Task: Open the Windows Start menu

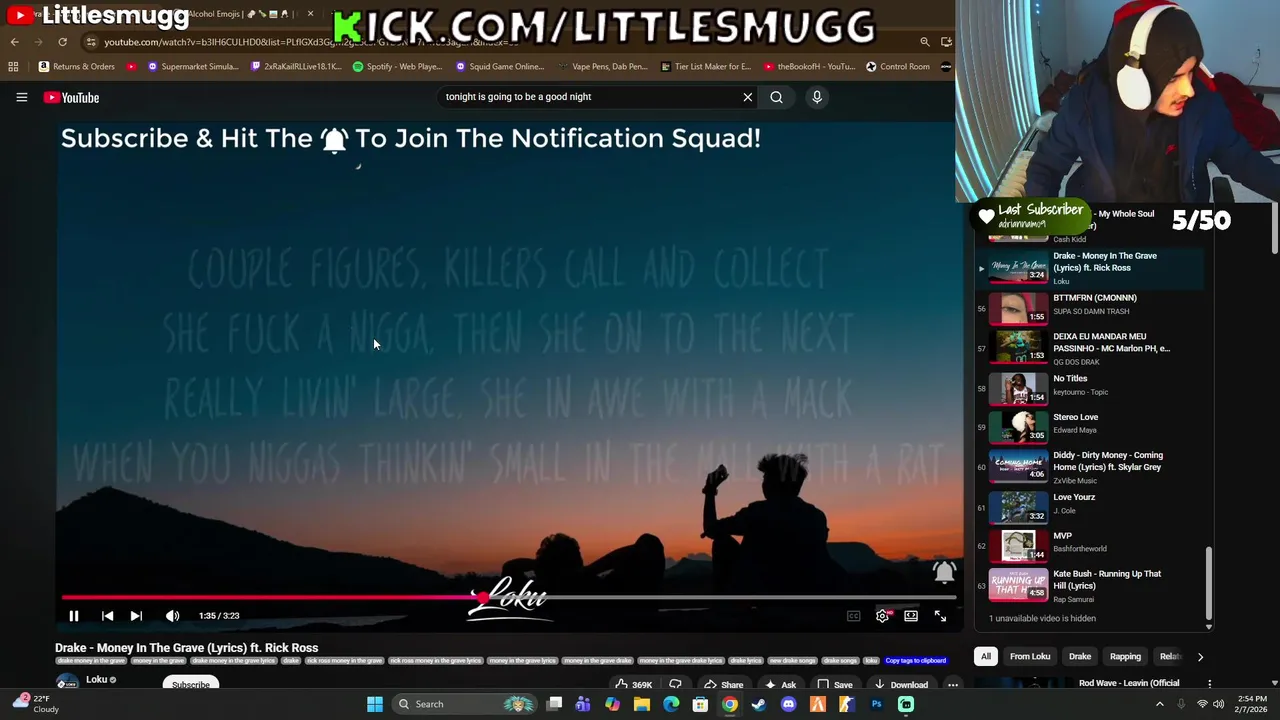Action: pos(375,704)
